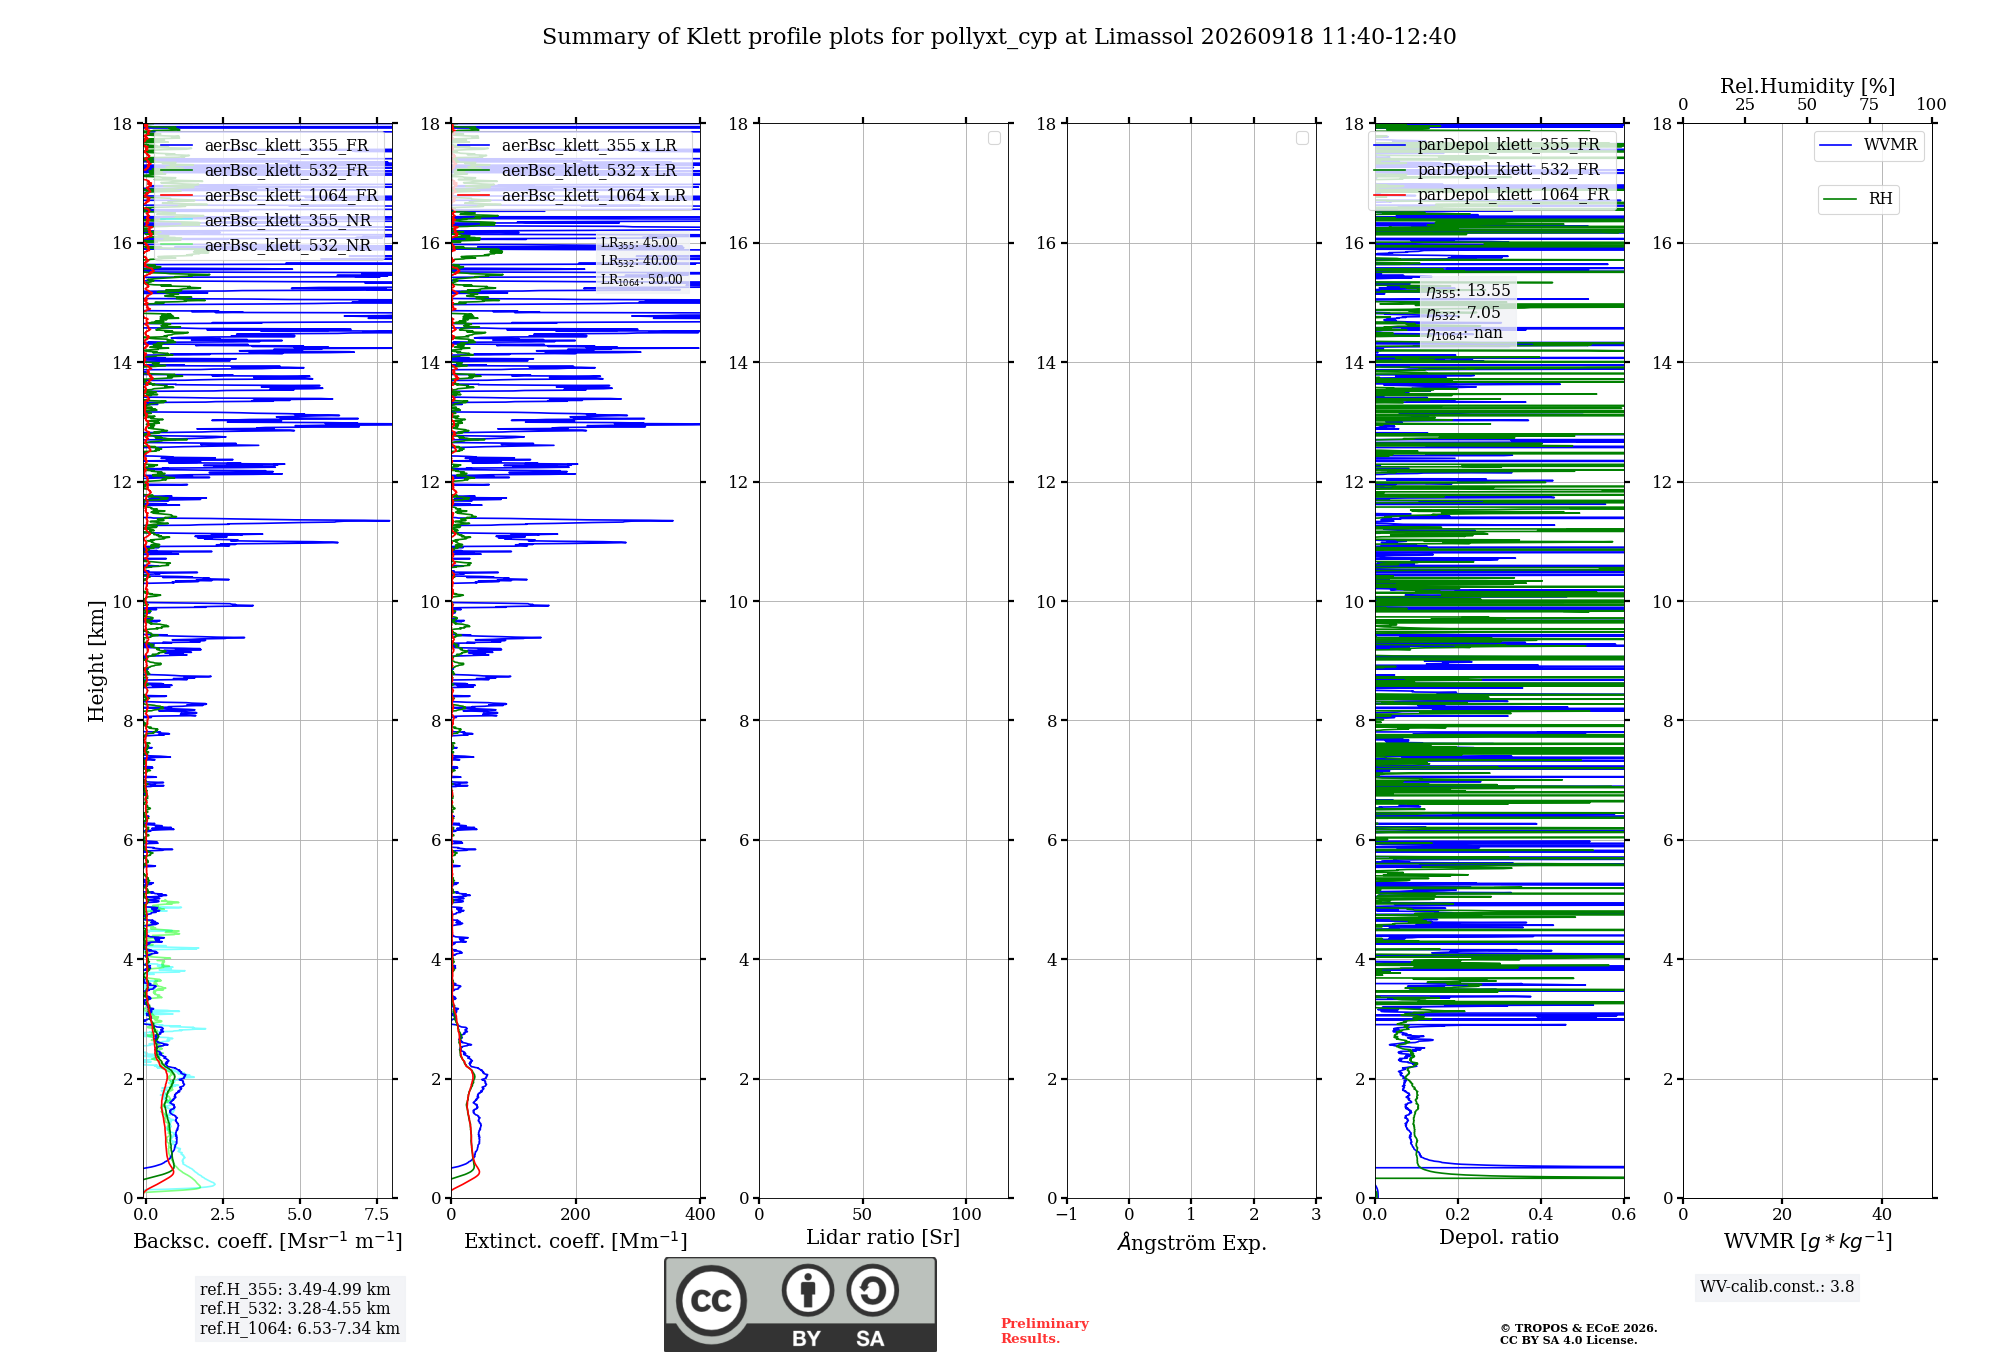Click the BY attribution person icon
2000x1360 pixels.
pos(808,1290)
